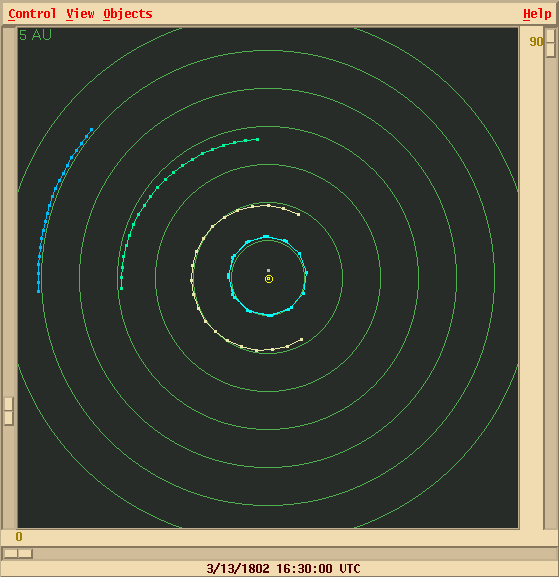Open the Control menu
The width and height of the screenshot is (559, 577).
tap(32, 14)
